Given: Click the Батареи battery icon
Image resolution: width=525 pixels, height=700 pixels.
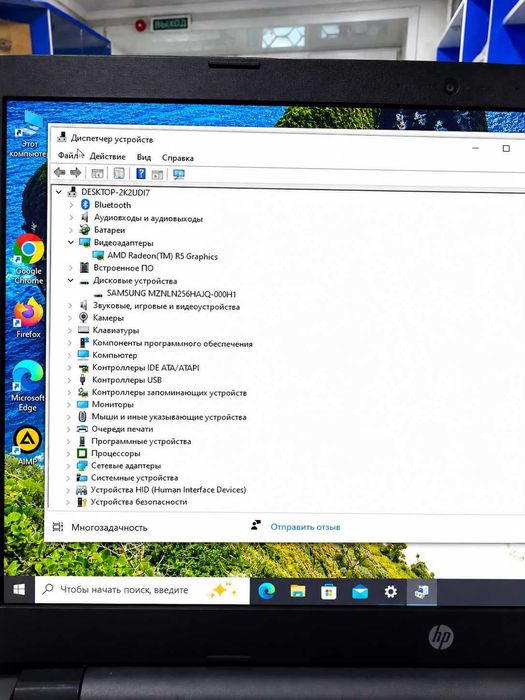Looking at the screenshot, I should coord(84,229).
